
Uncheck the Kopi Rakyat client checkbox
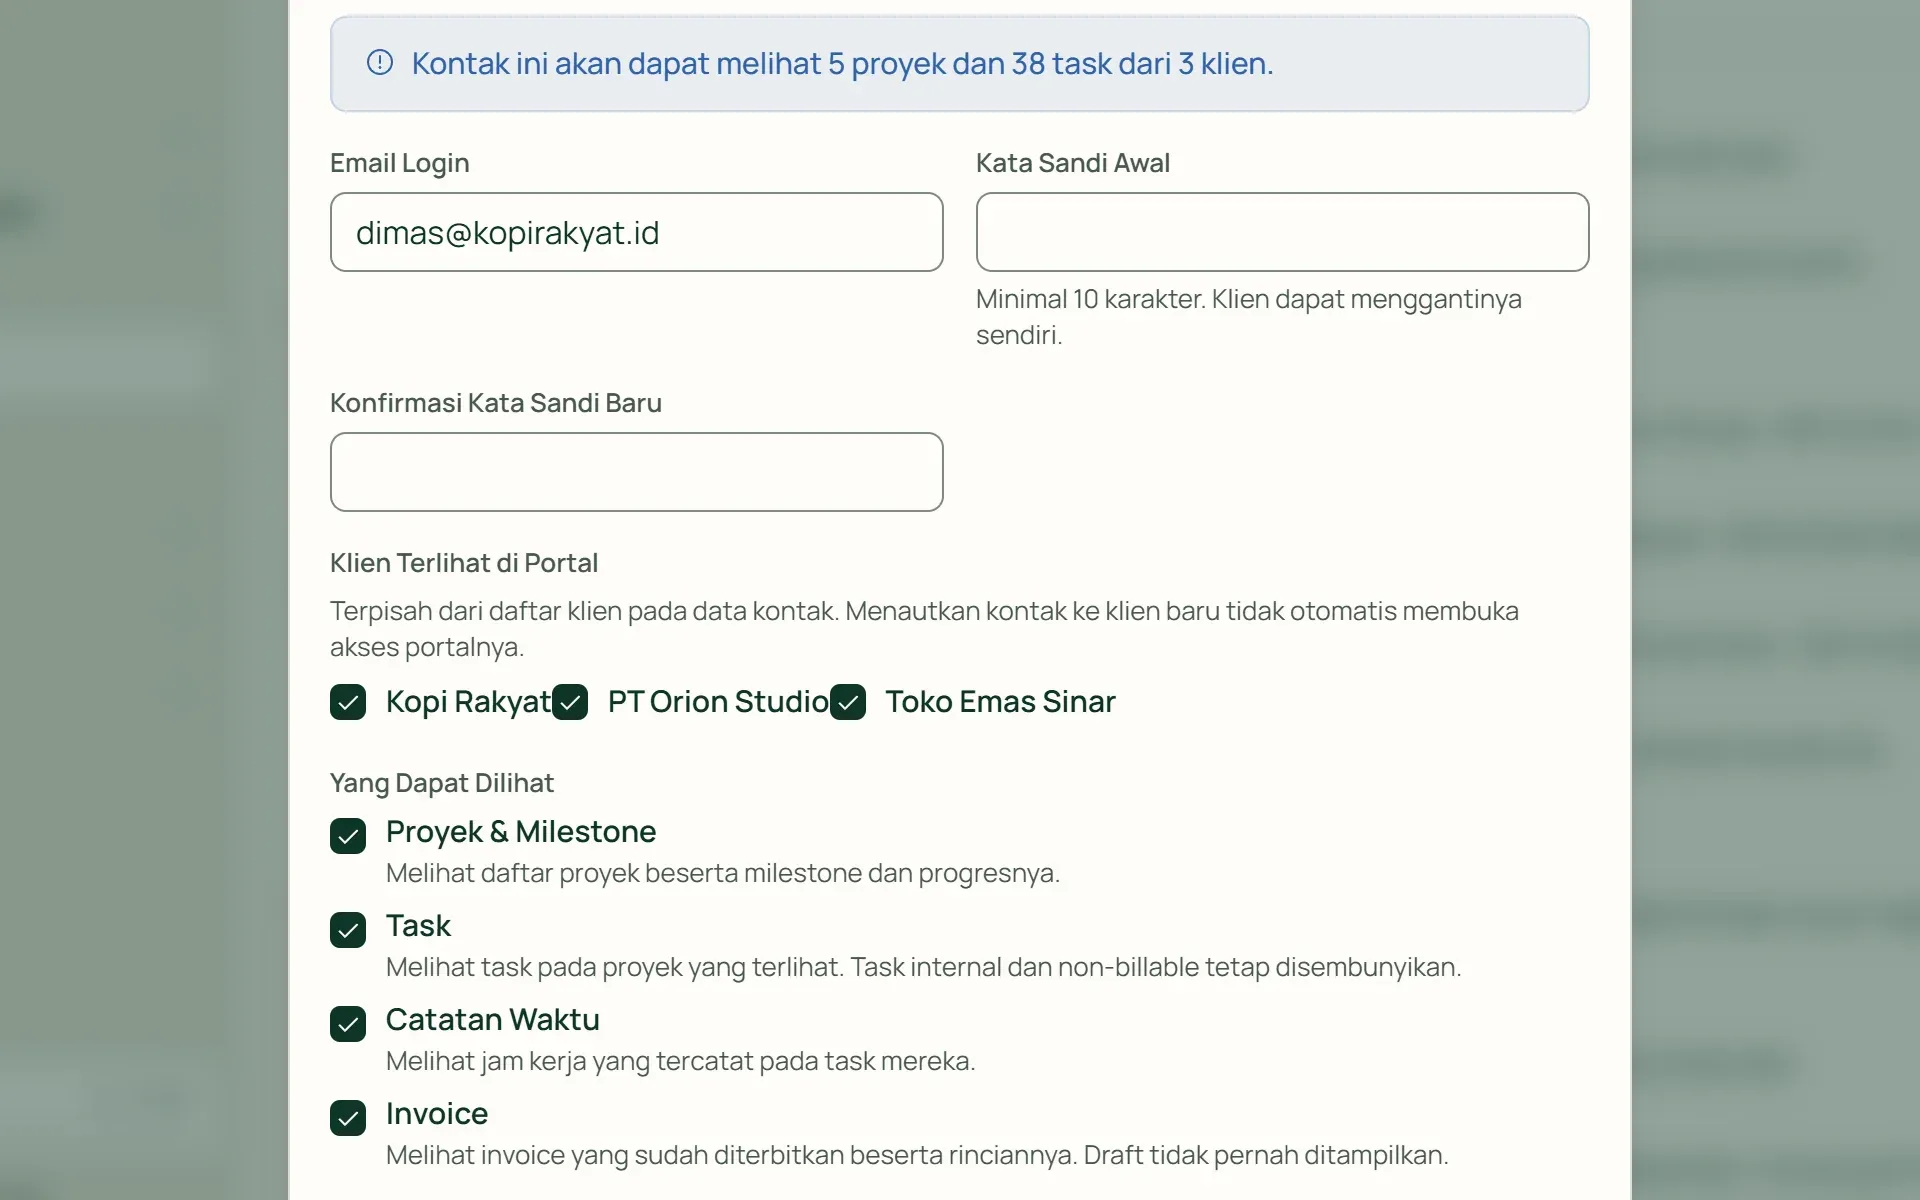pyautogui.click(x=348, y=702)
